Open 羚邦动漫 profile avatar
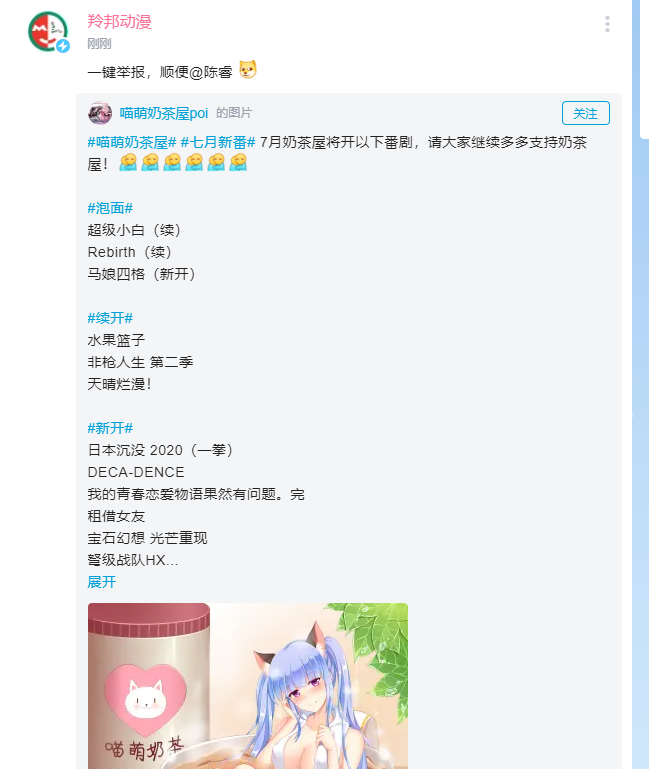This screenshot has width=649, height=769. pyautogui.click(x=48, y=31)
